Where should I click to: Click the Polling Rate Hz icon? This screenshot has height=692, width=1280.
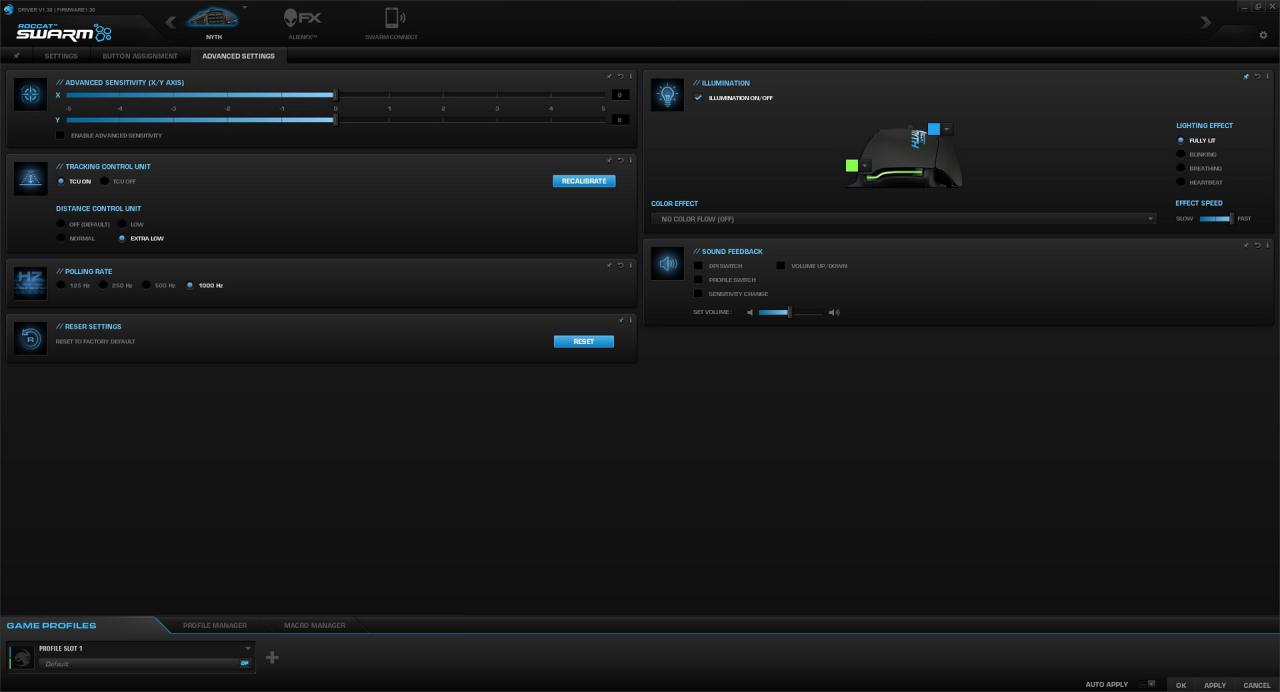point(31,284)
